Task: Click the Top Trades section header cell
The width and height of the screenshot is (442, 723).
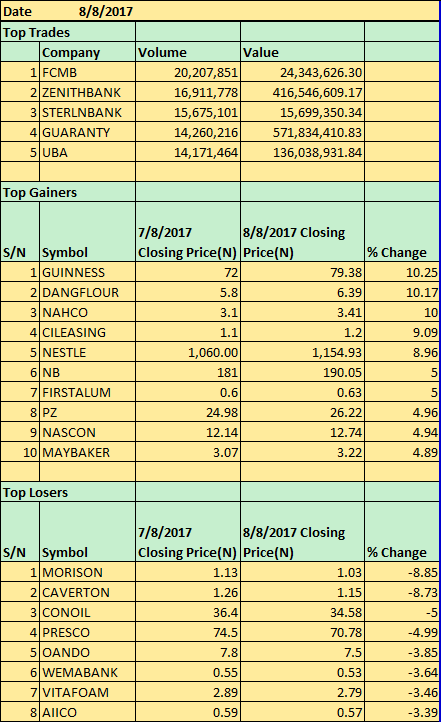Action: click(x=68, y=32)
